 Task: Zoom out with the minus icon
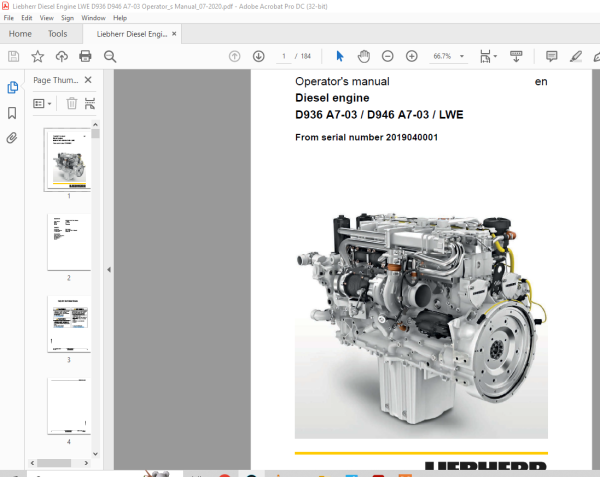[387, 56]
